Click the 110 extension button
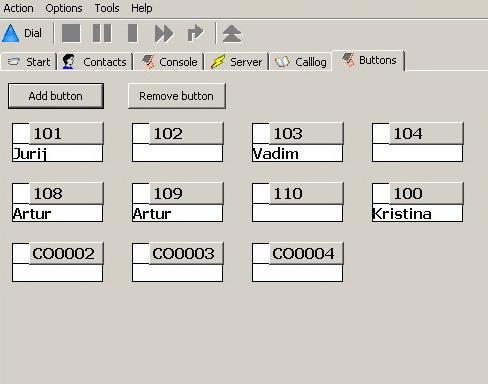 click(306, 193)
